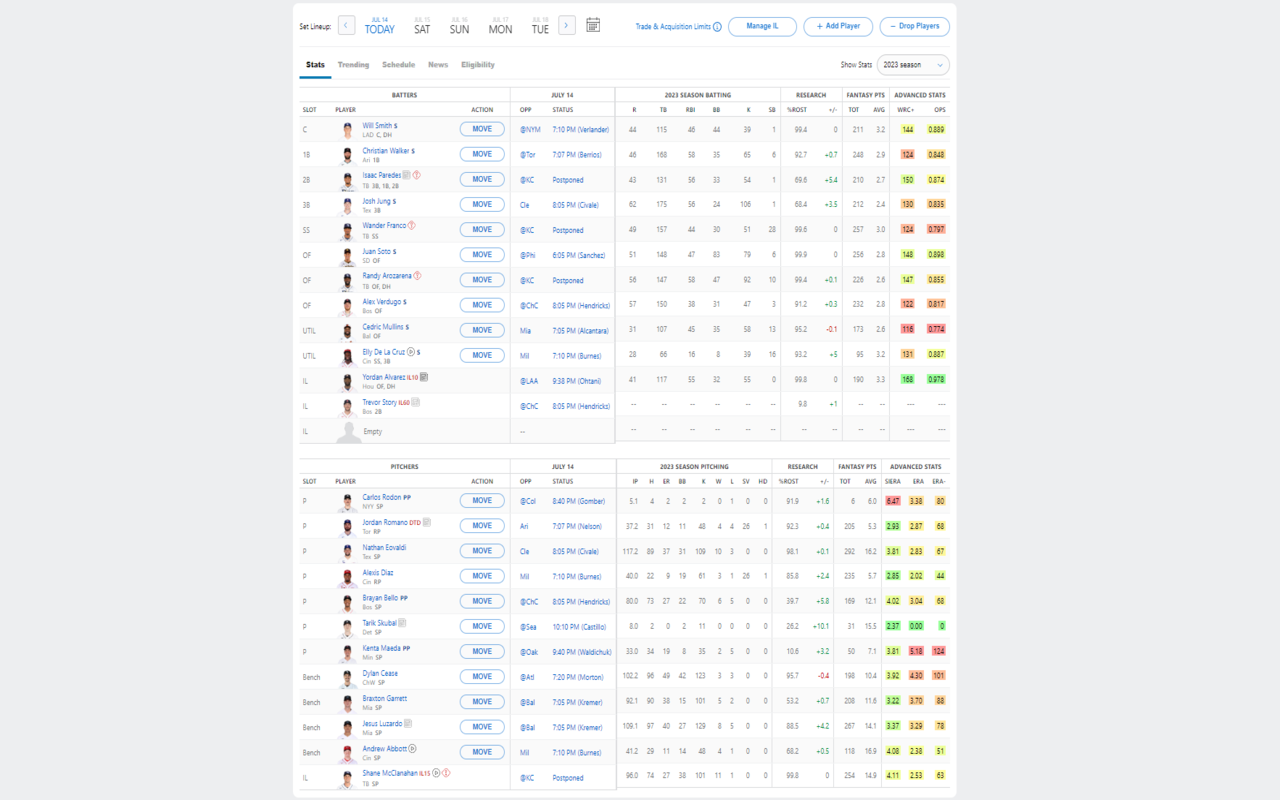The image size is (1280, 800).
Task: Select MON lineup date
Action: [500, 26]
